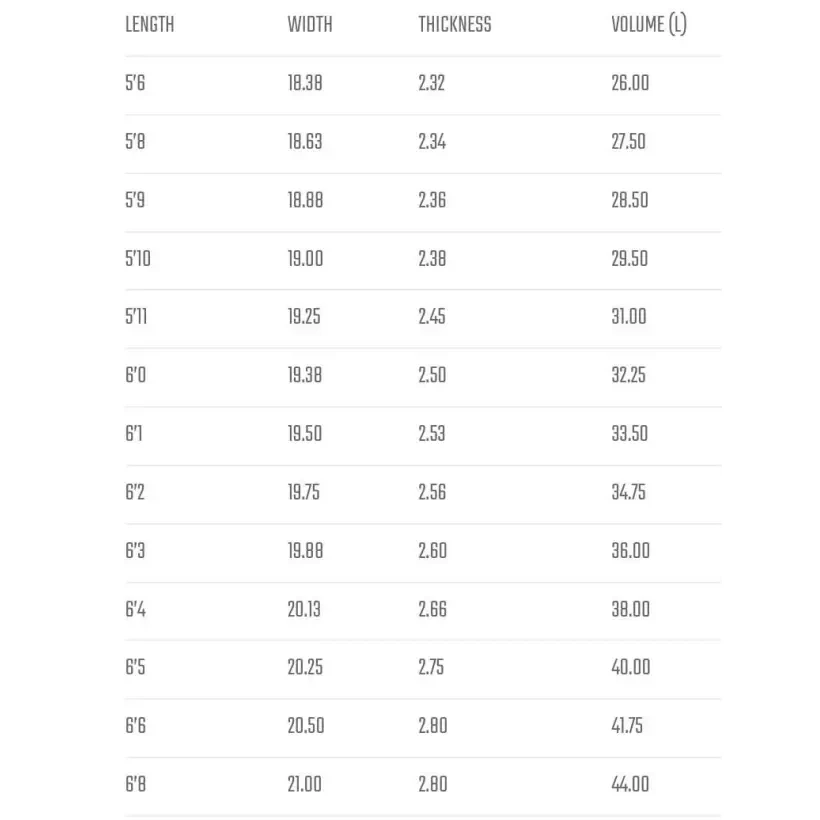Image resolution: width=820 pixels, height=820 pixels.
Task: Click the 19.38 width cell
Action: pyautogui.click(x=305, y=376)
